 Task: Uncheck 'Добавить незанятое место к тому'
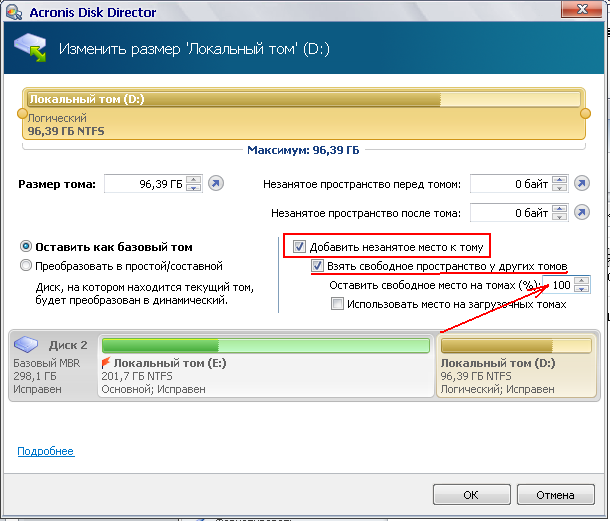click(x=299, y=246)
